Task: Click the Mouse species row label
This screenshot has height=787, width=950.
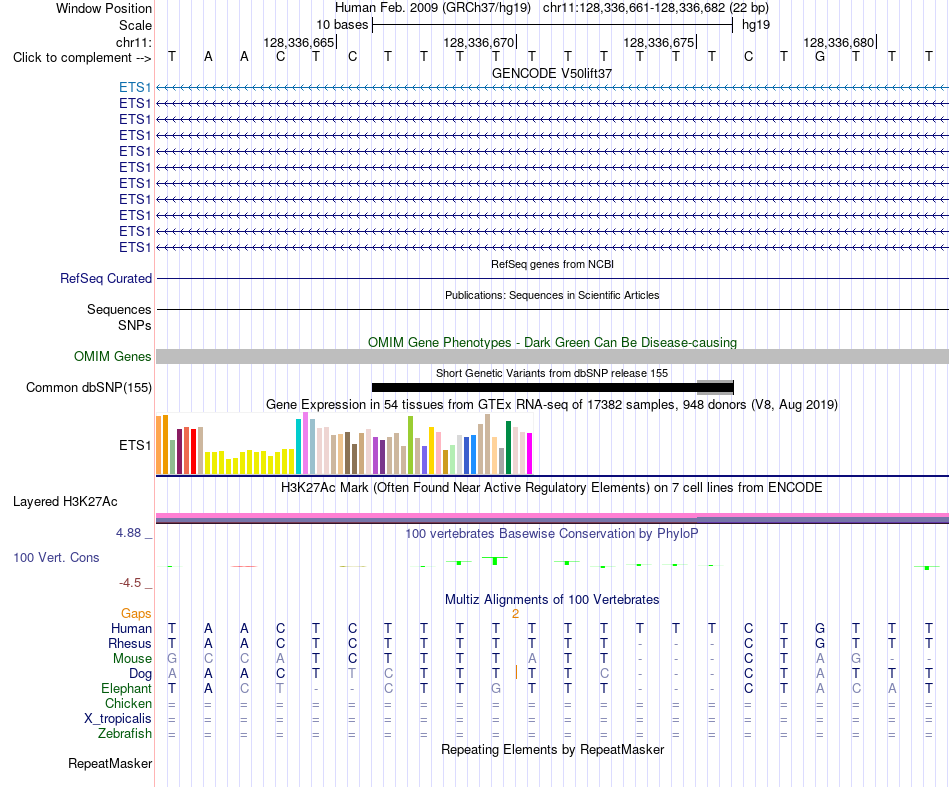Action: pyautogui.click(x=132, y=659)
